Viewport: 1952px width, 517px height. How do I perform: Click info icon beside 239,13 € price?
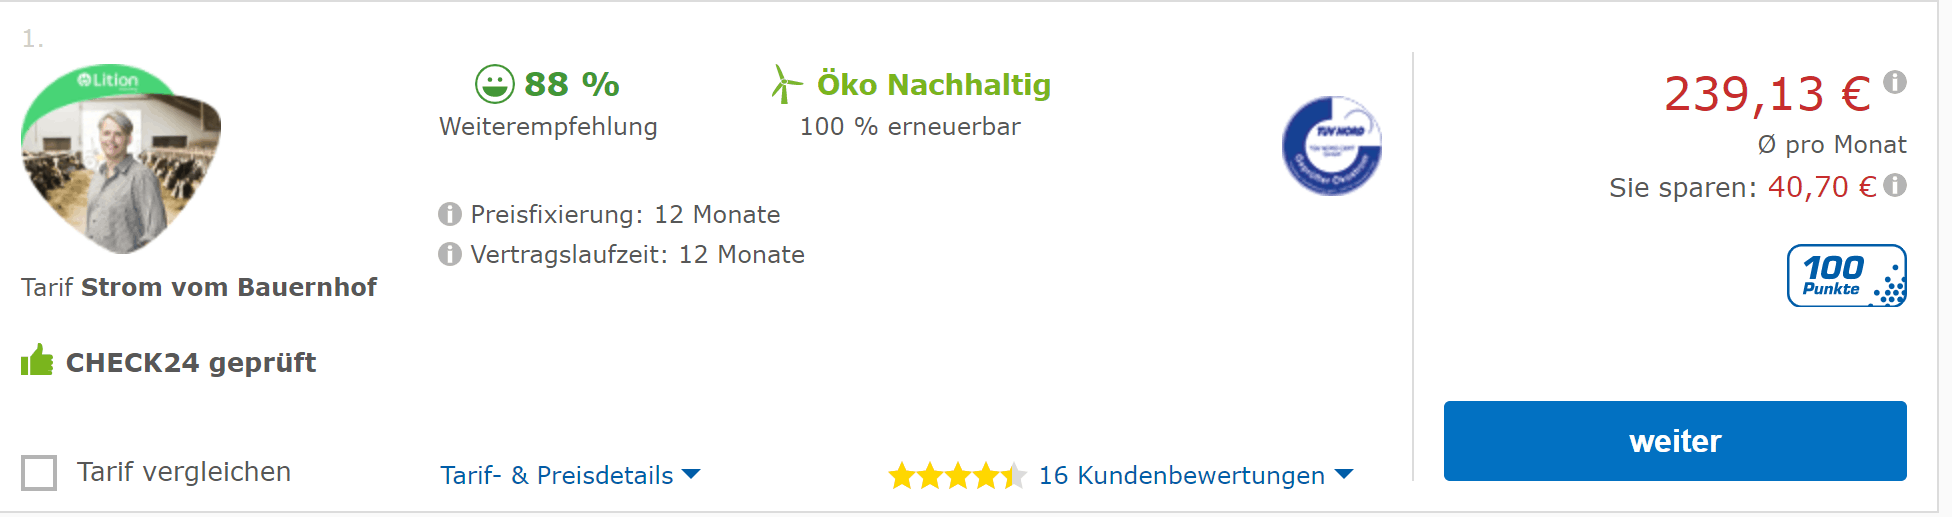click(1894, 82)
